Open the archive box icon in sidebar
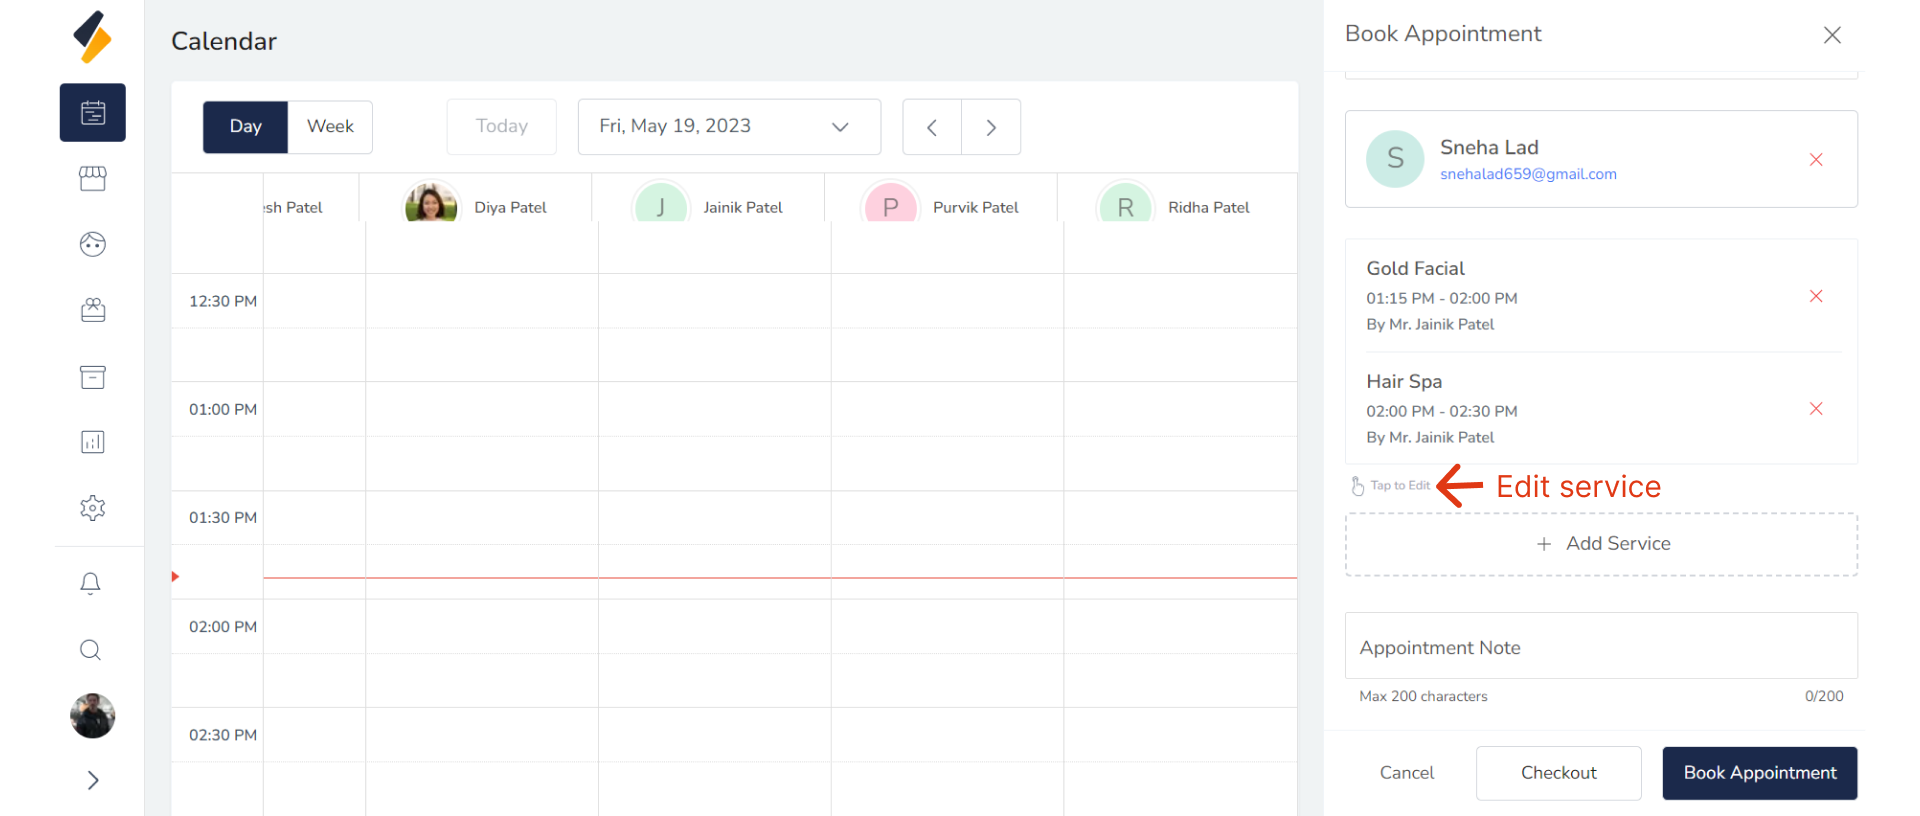The width and height of the screenshot is (1920, 816). pos(93,377)
